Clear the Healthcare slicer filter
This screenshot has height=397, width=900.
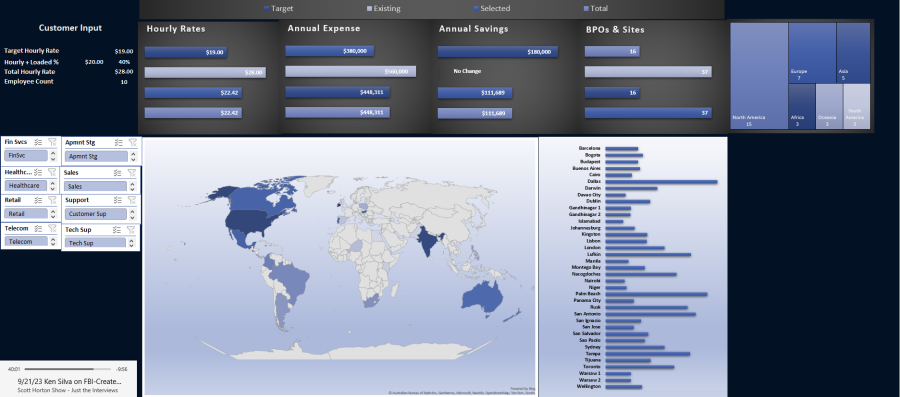(52, 172)
